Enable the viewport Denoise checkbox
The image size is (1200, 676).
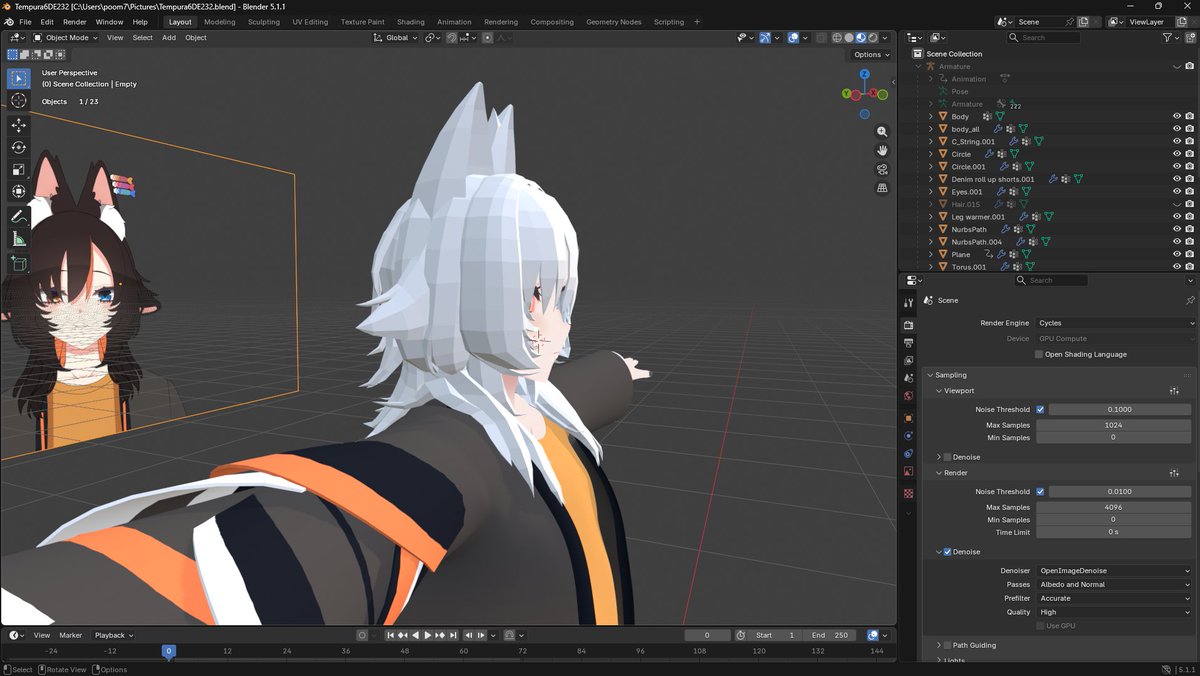[947, 457]
